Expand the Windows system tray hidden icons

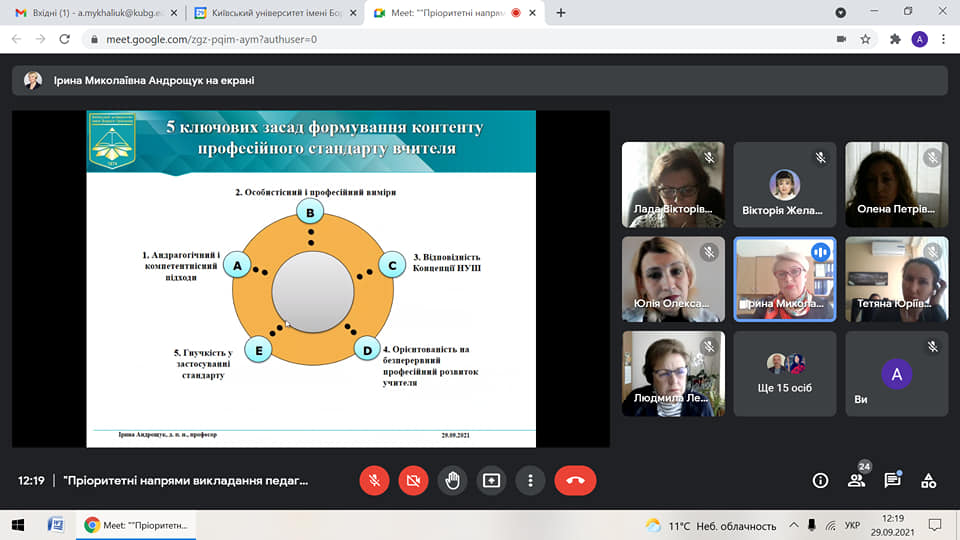794,525
